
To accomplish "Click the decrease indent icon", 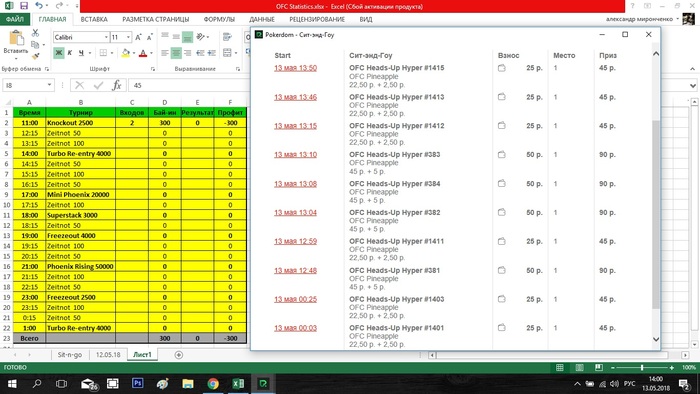I will 200,53.
